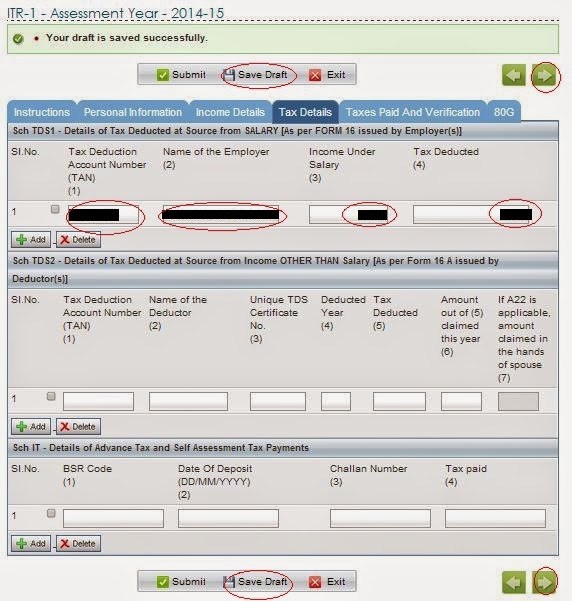Click Name of the Deductor field

188,401
